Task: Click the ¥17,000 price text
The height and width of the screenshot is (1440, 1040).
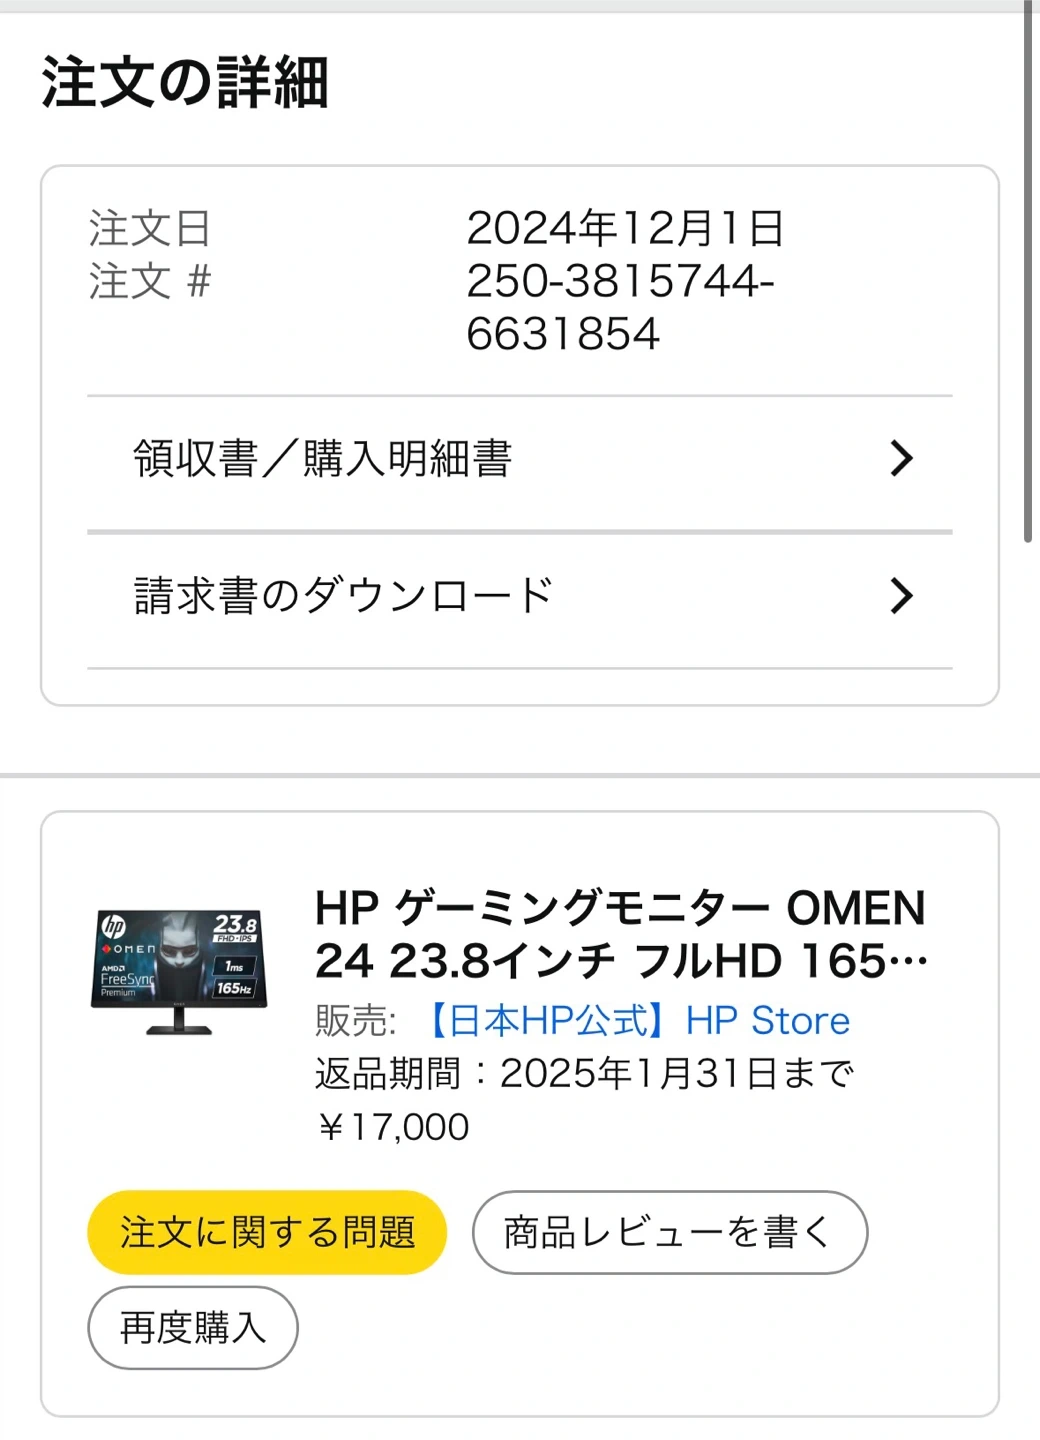Action: click(393, 1127)
